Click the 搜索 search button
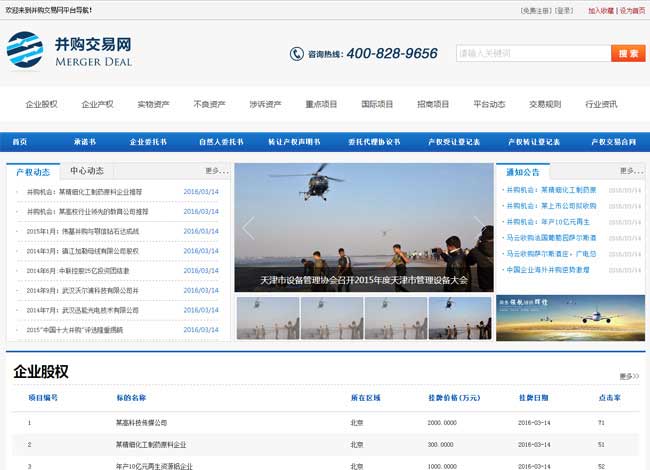The width and height of the screenshot is (650, 470). coord(628,53)
